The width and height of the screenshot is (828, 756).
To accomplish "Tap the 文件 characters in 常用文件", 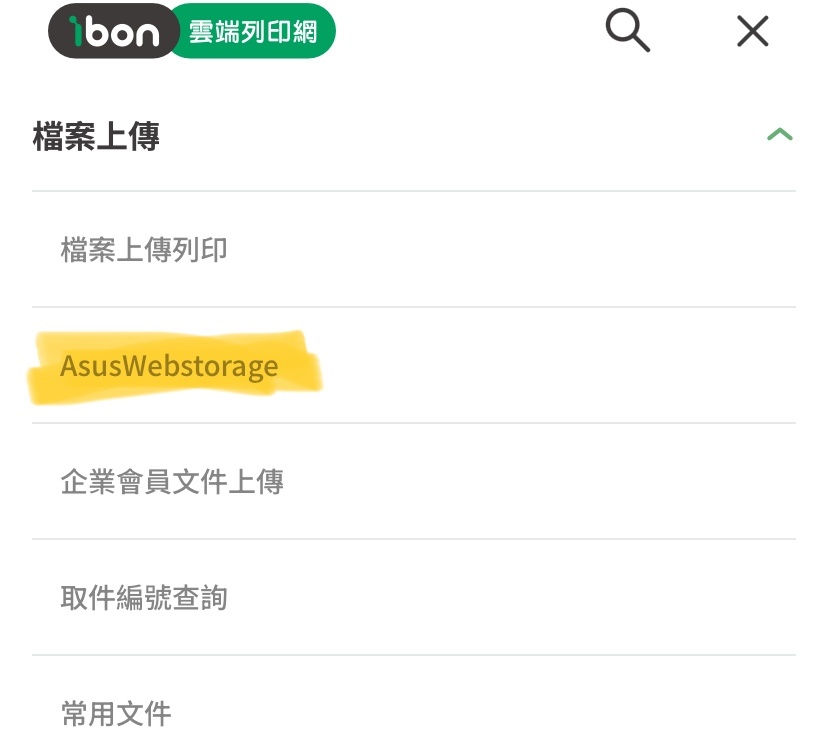I will pyautogui.click(x=144, y=714).
